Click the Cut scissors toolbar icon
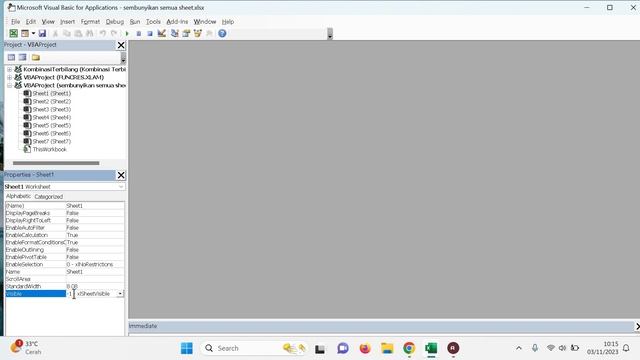This screenshot has width=640, height=360. [x=55, y=33]
